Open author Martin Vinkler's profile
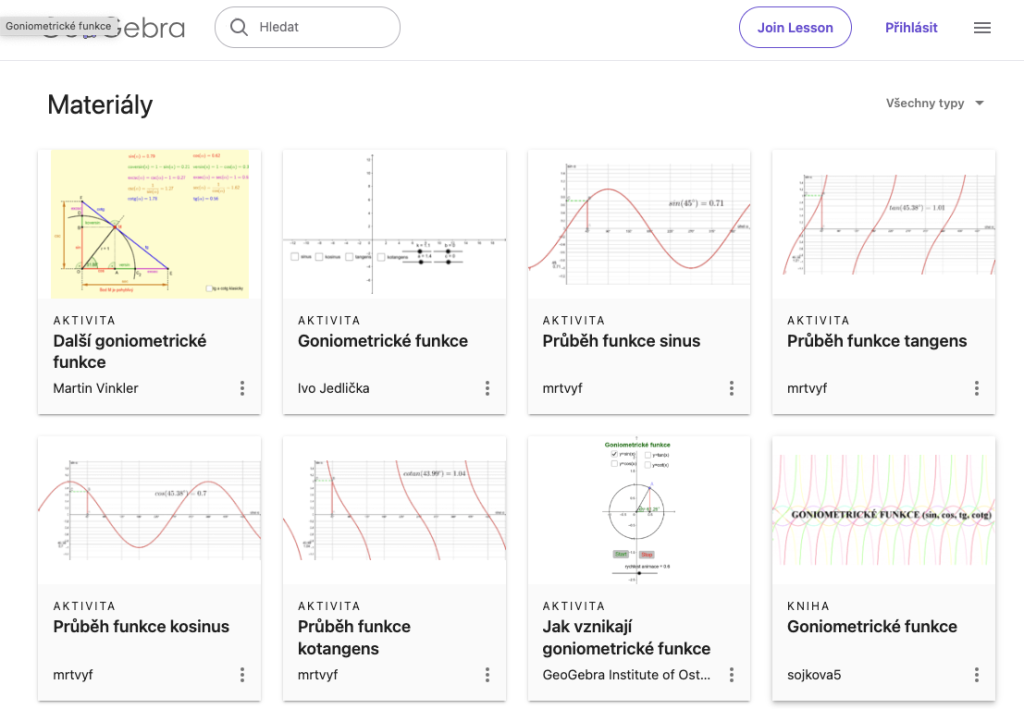Image resolution: width=1024 pixels, height=709 pixels. coord(96,388)
